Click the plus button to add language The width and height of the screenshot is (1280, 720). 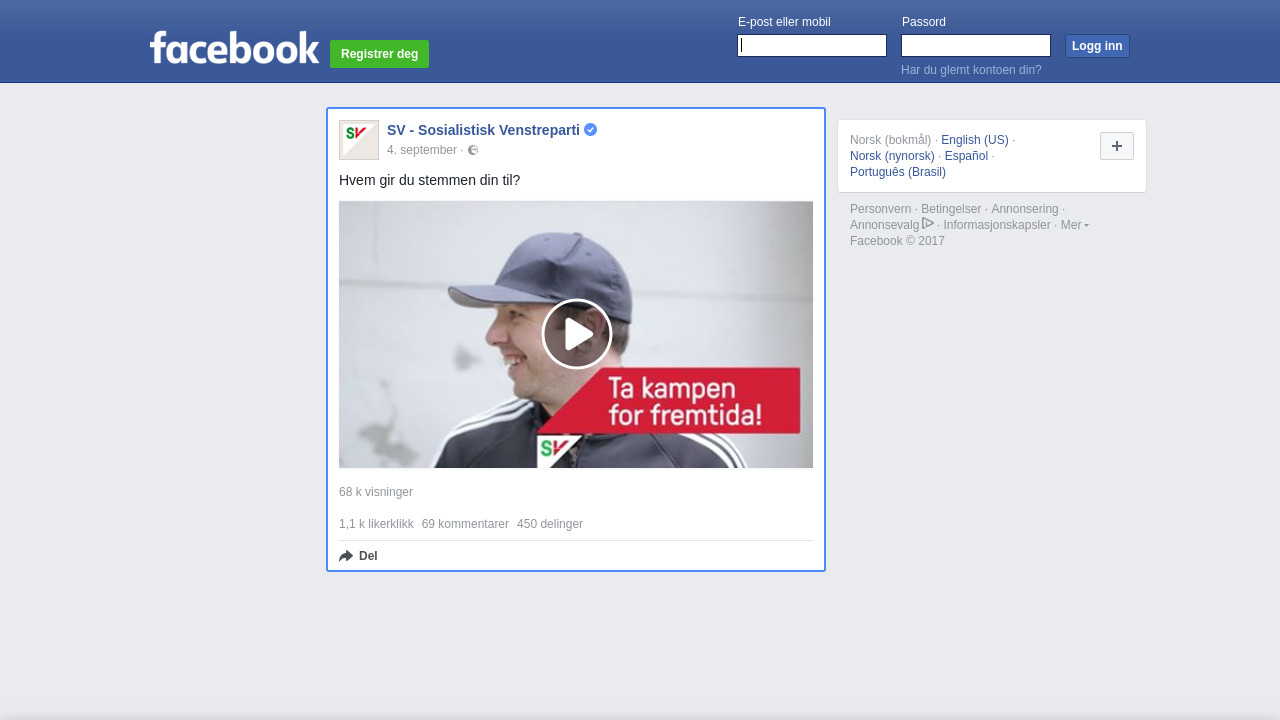tap(1117, 146)
